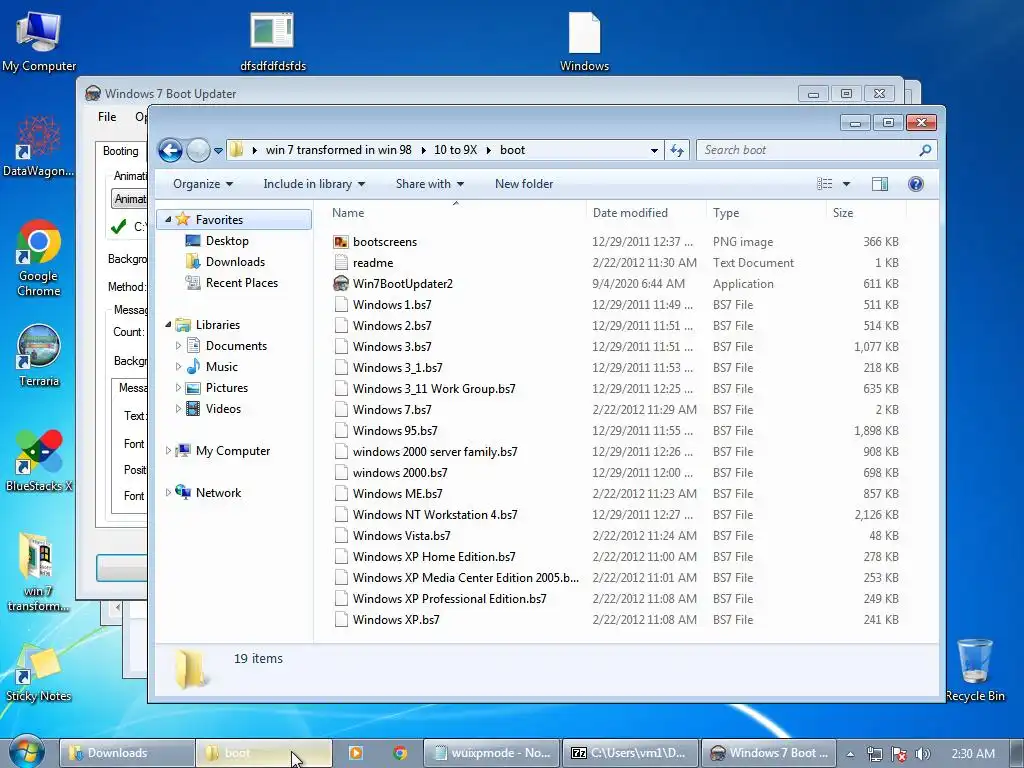Open the My Computer desktop icon
Image resolution: width=1024 pixels, height=768 pixels.
39,40
